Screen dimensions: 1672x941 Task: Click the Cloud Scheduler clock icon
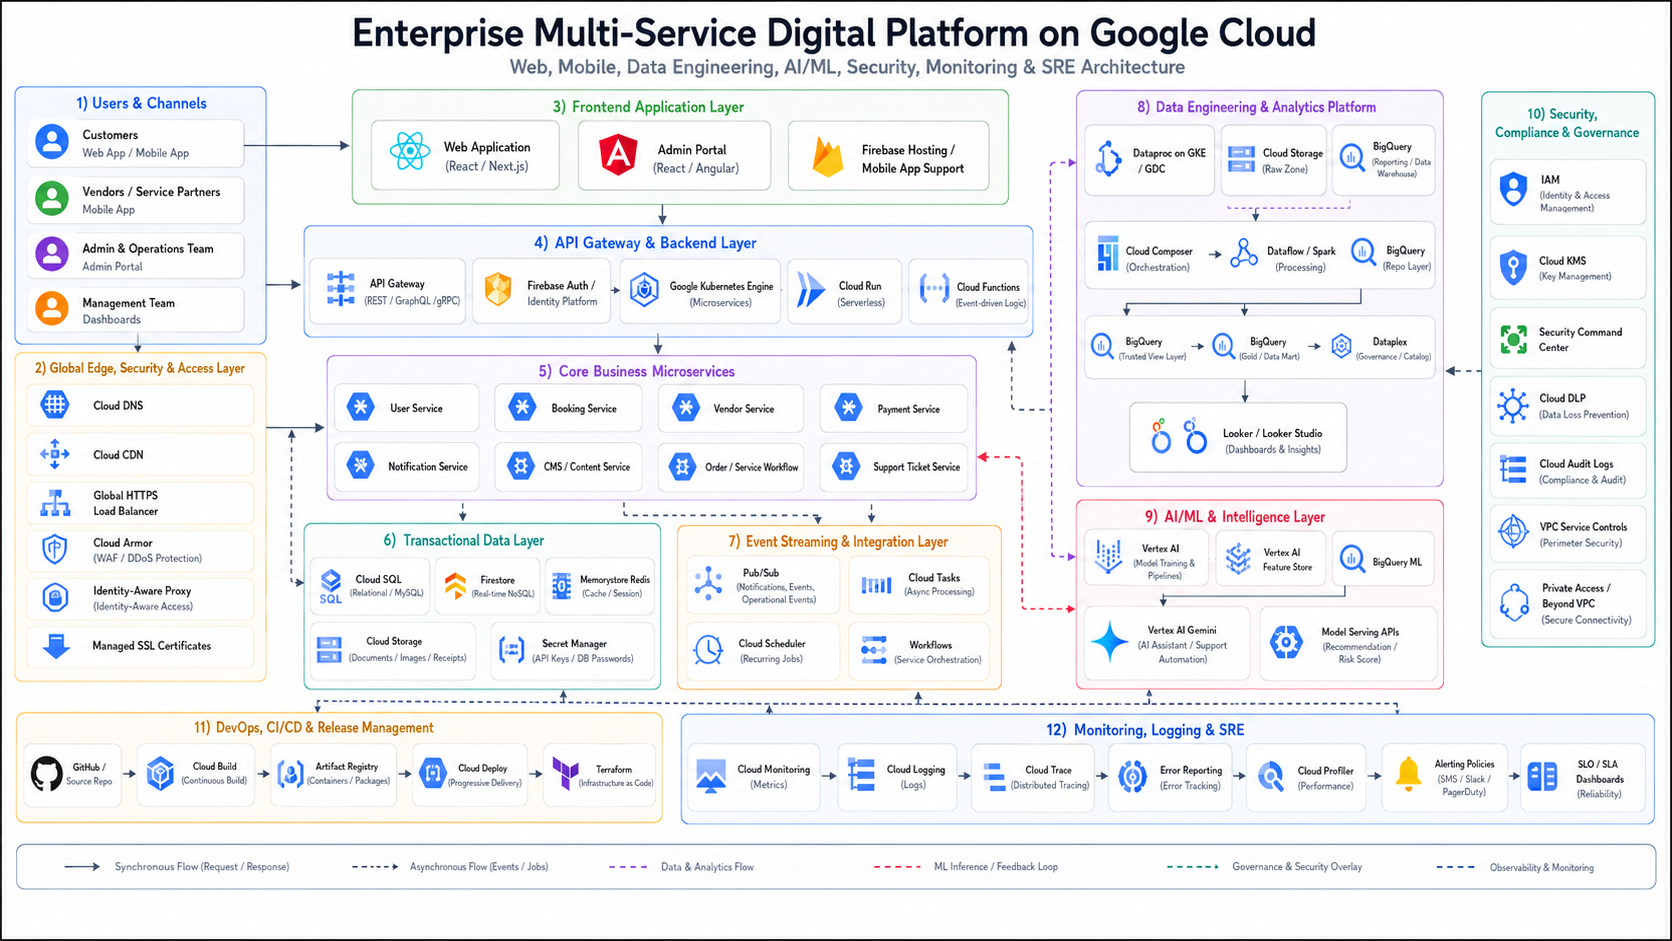(x=708, y=650)
